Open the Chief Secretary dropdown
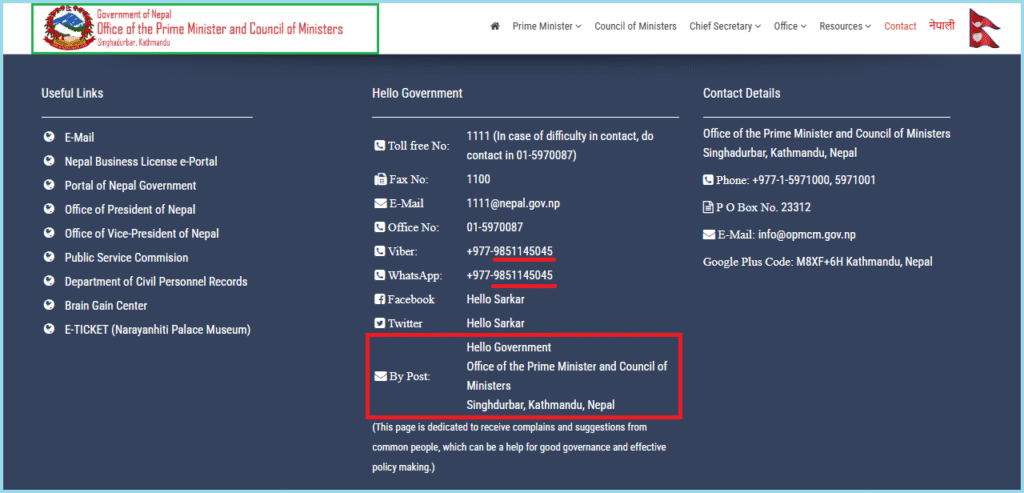The width and height of the screenshot is (1024, 493). pos(725,26)
